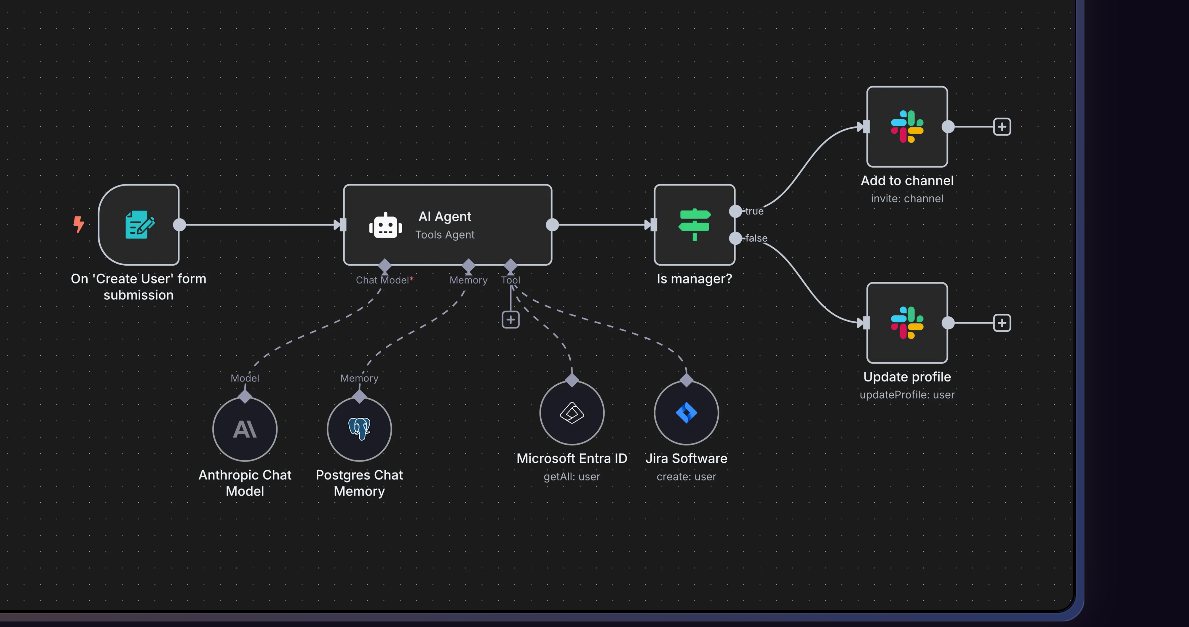Click the form trigger output connector dot
The height and width of the screenshot is (627, 1189).
[x=179, y=224]
